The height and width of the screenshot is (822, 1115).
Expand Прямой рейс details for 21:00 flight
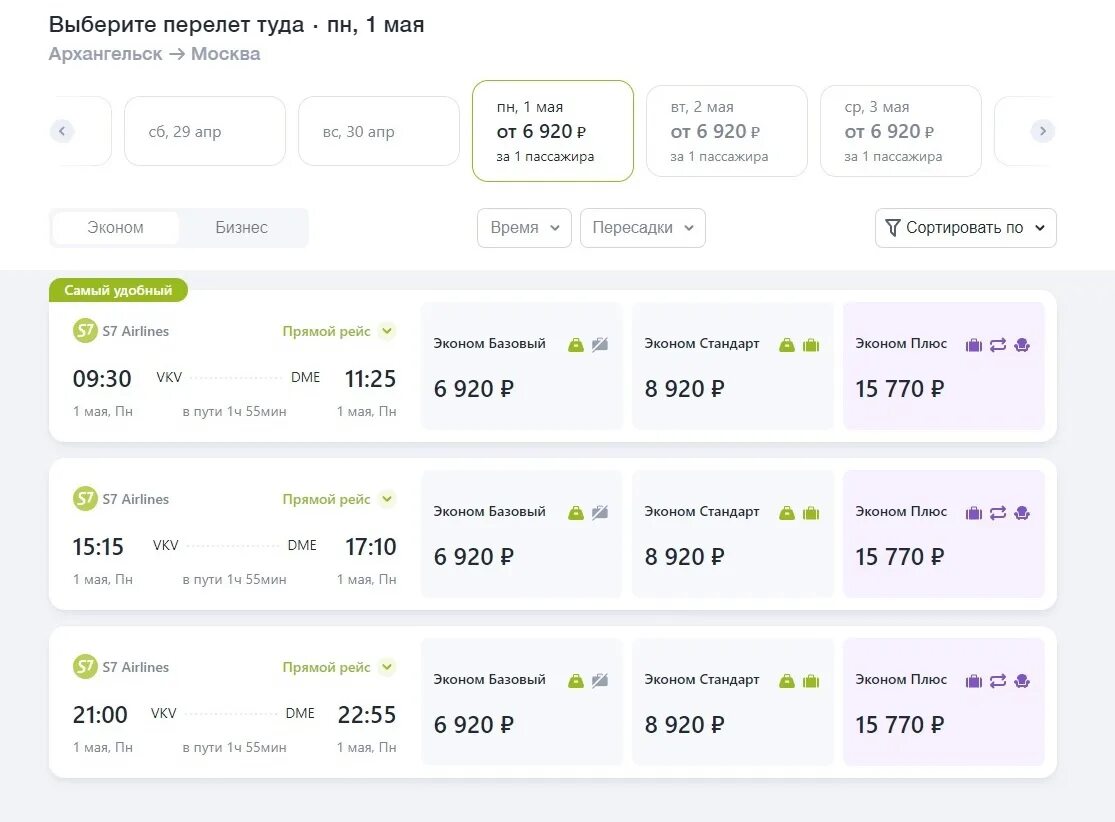(x=387, y=667)
